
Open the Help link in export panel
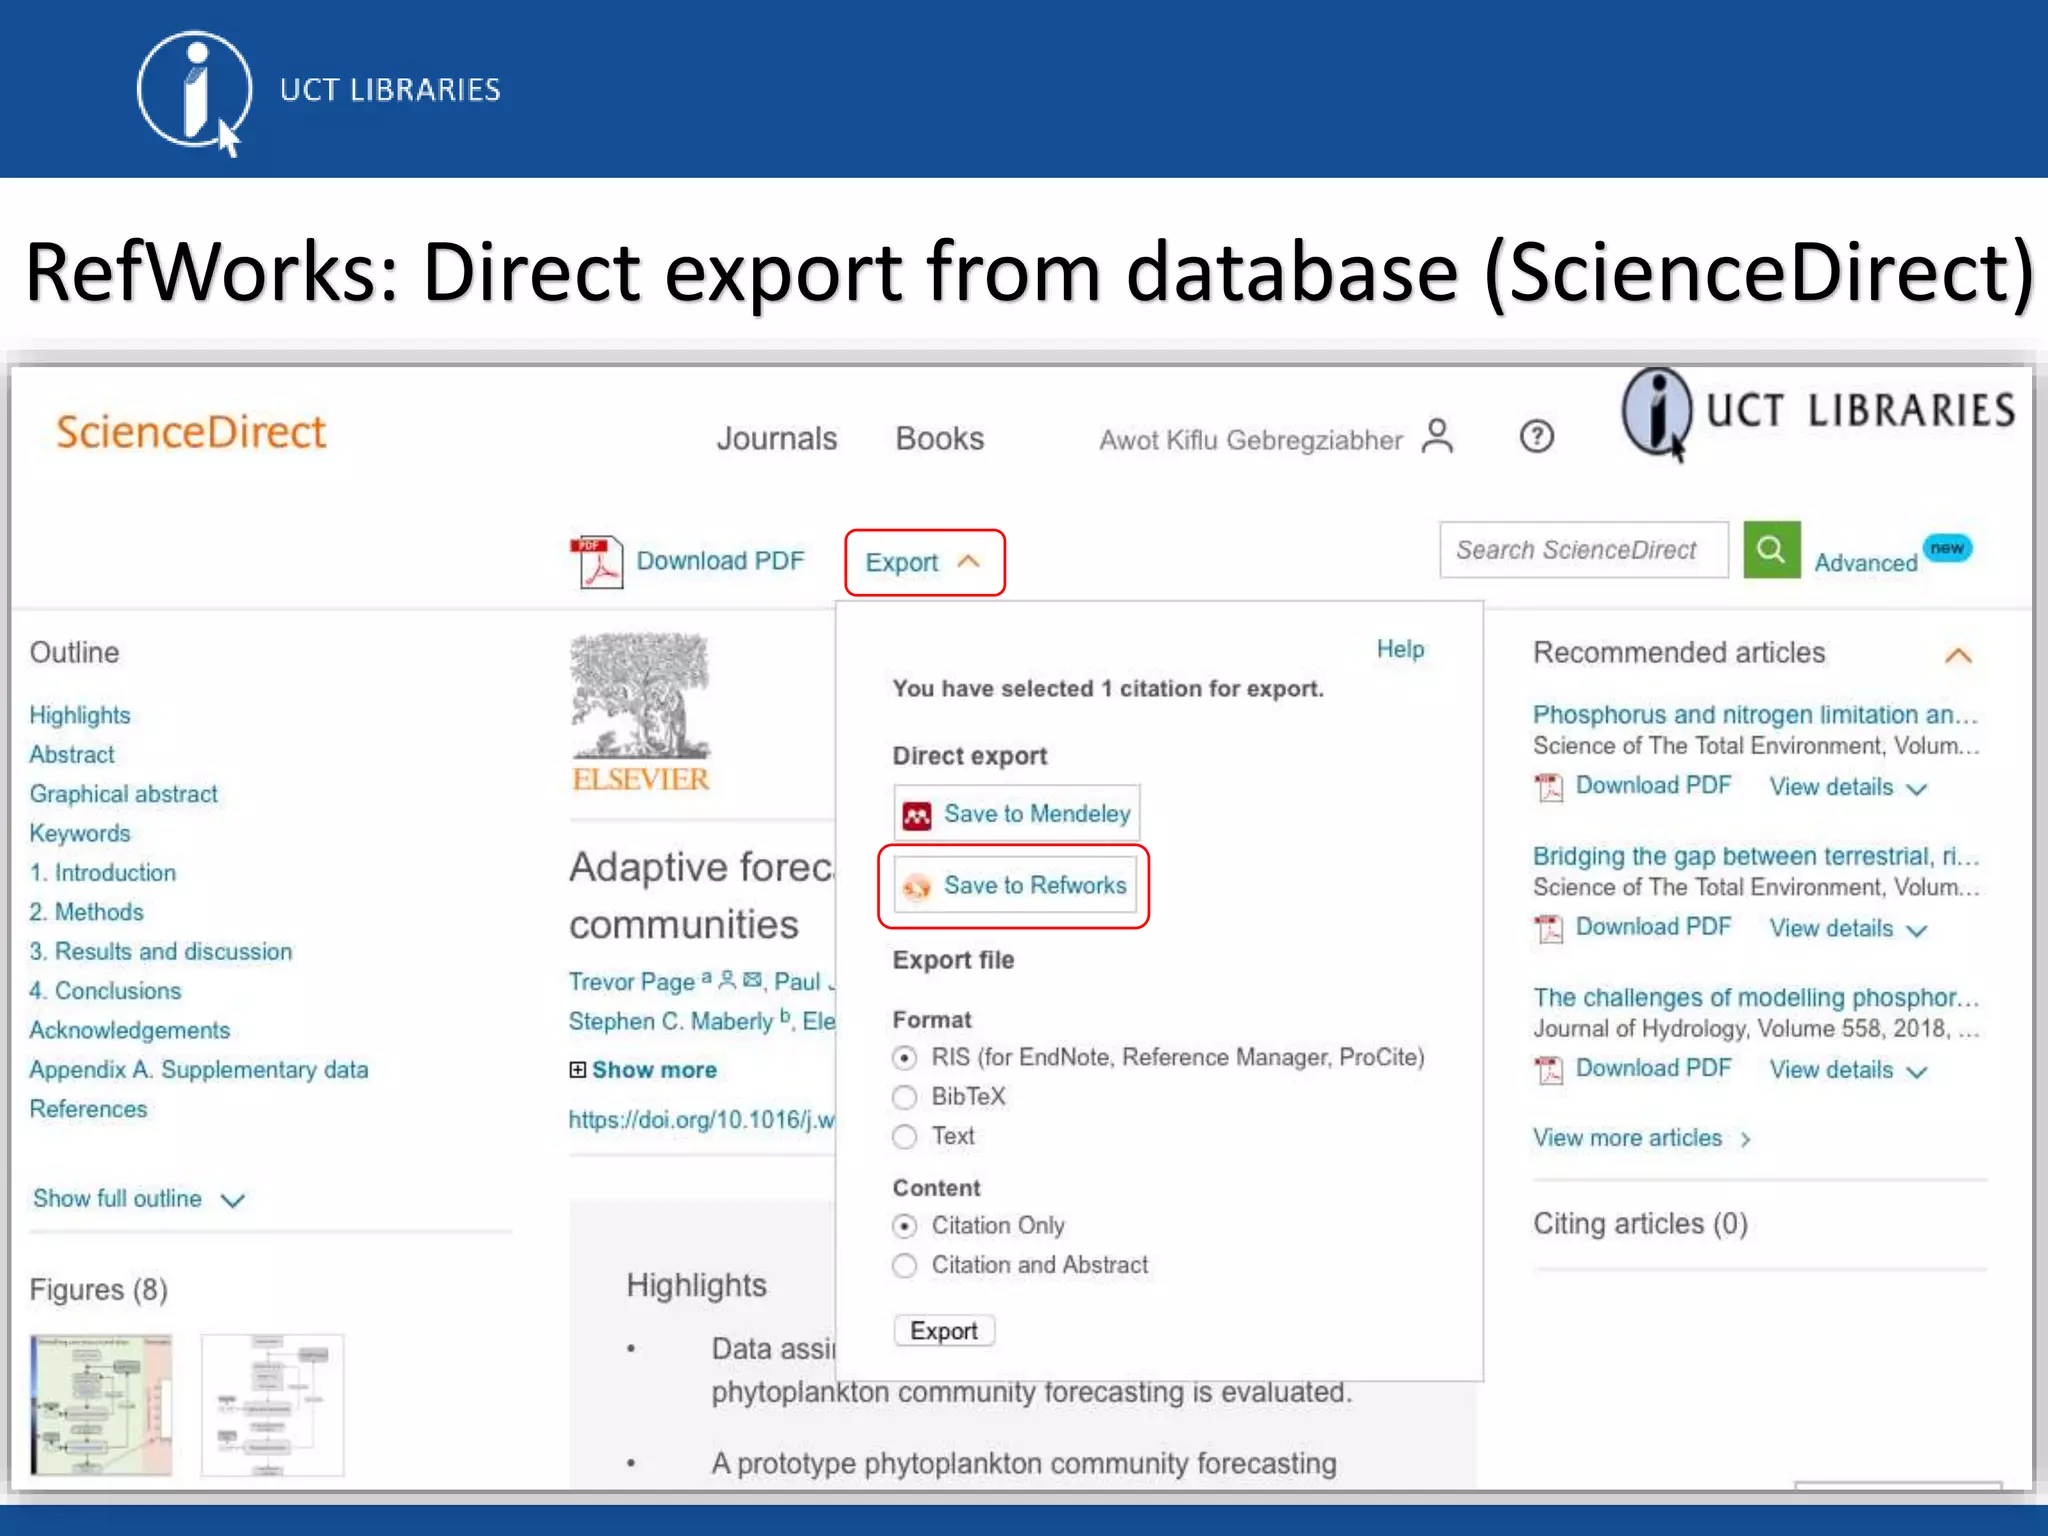(x=1400, y=649)
